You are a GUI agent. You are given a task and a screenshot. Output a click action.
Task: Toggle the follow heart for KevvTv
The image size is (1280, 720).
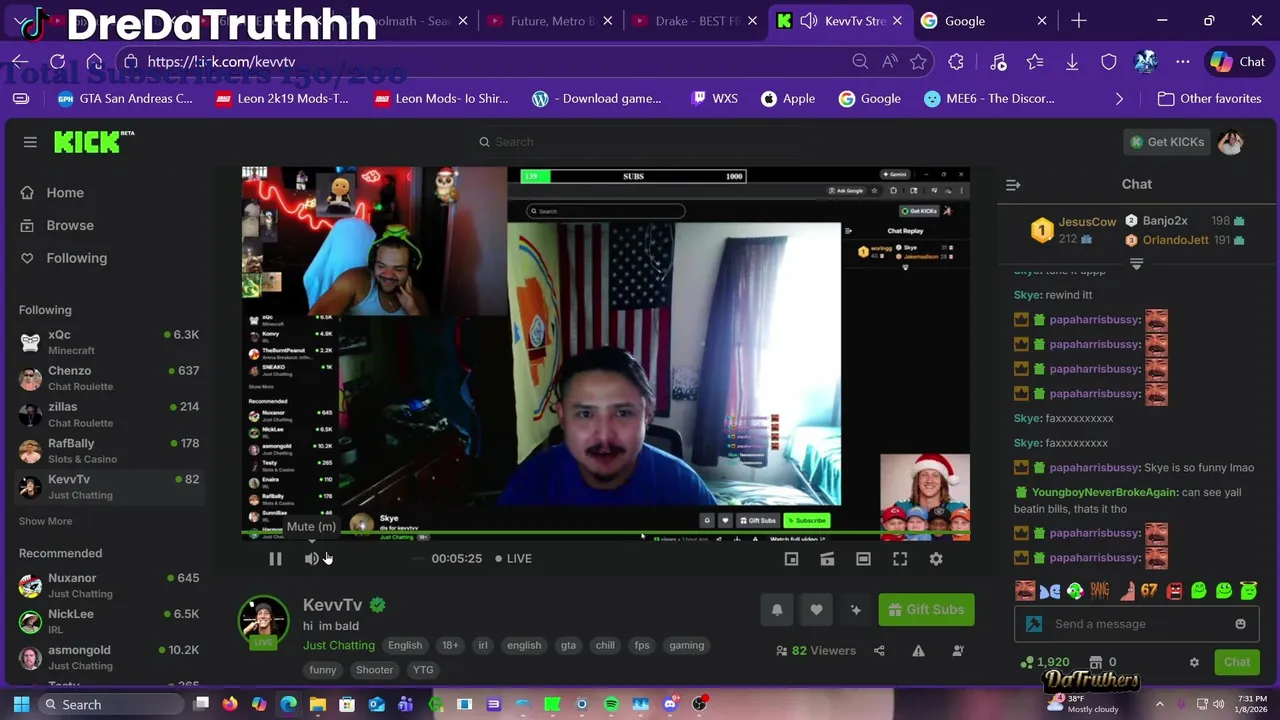click(x=816, y=610)
